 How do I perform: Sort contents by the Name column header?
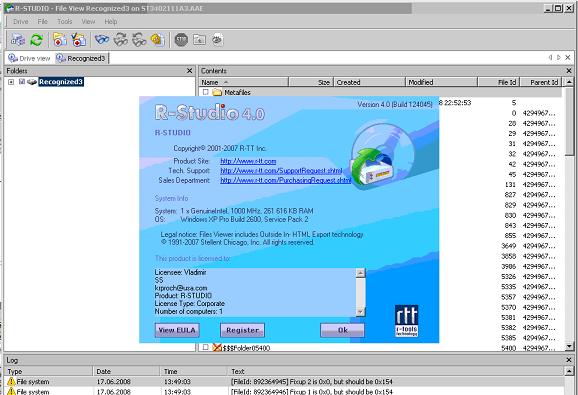[243, 82]
